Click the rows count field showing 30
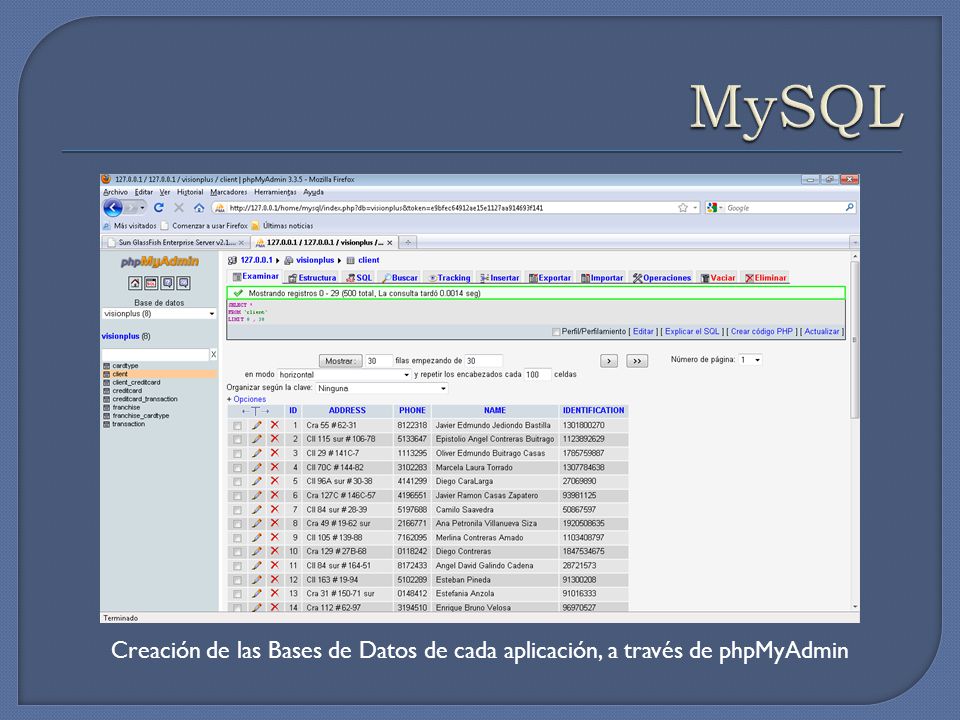Image resolution: width=960 pixels, height=720 pixels. [378, 361]
